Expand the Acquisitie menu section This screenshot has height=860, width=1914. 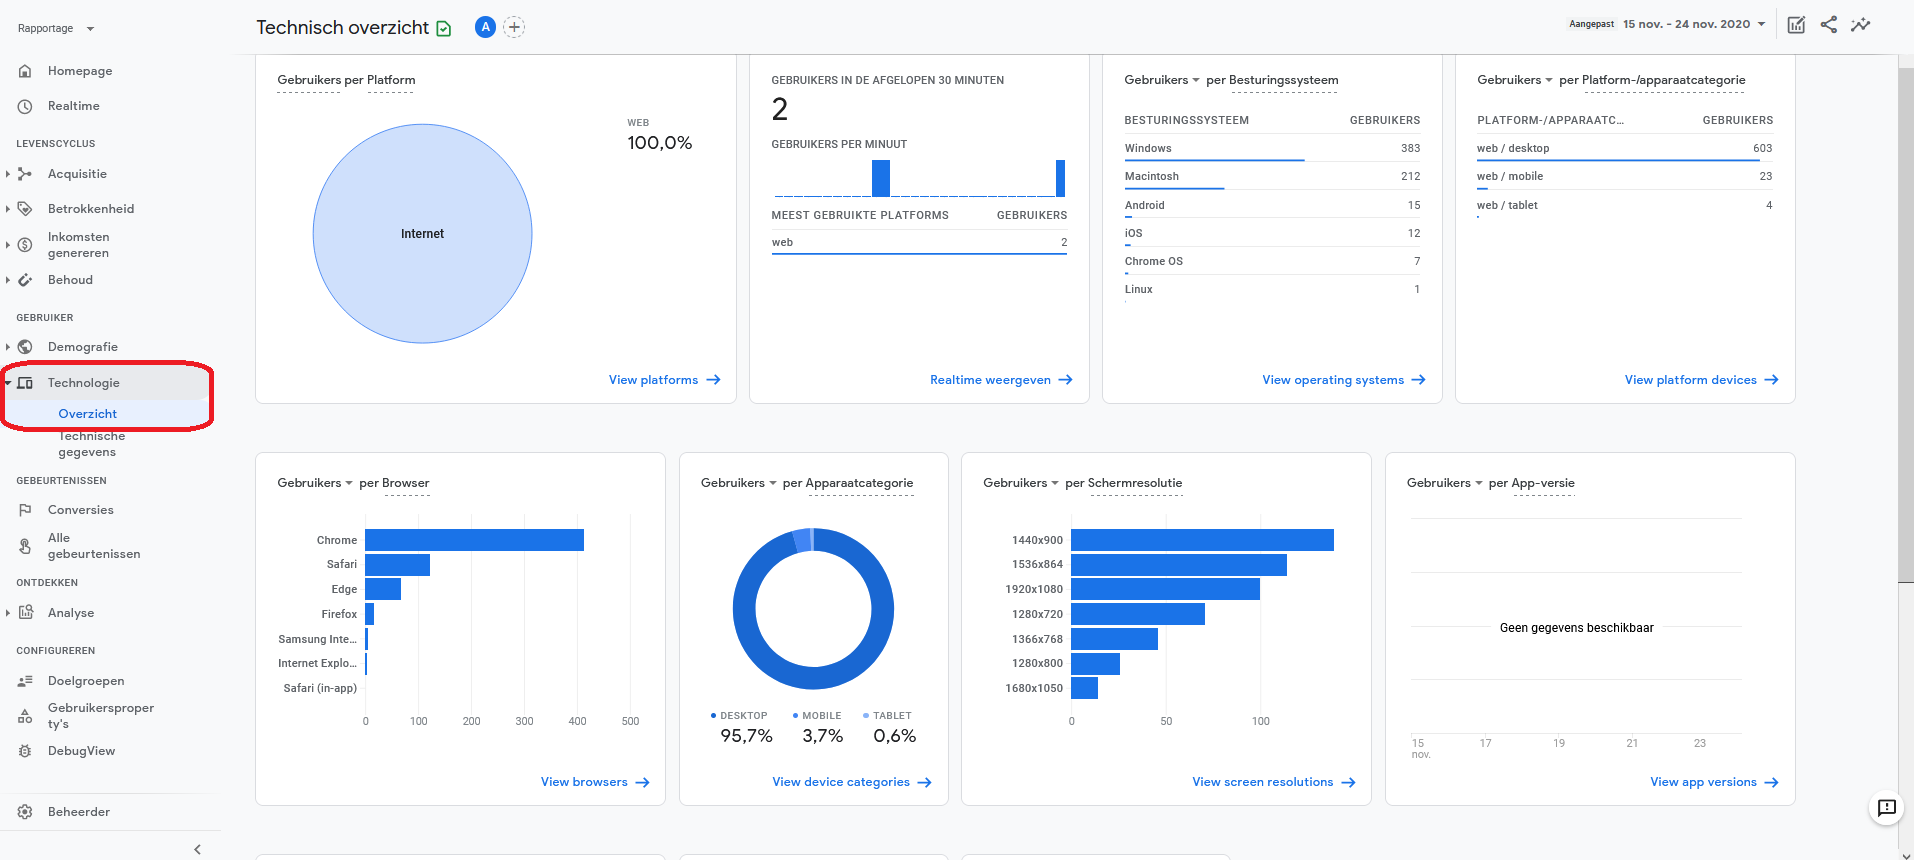pos(8,174)
